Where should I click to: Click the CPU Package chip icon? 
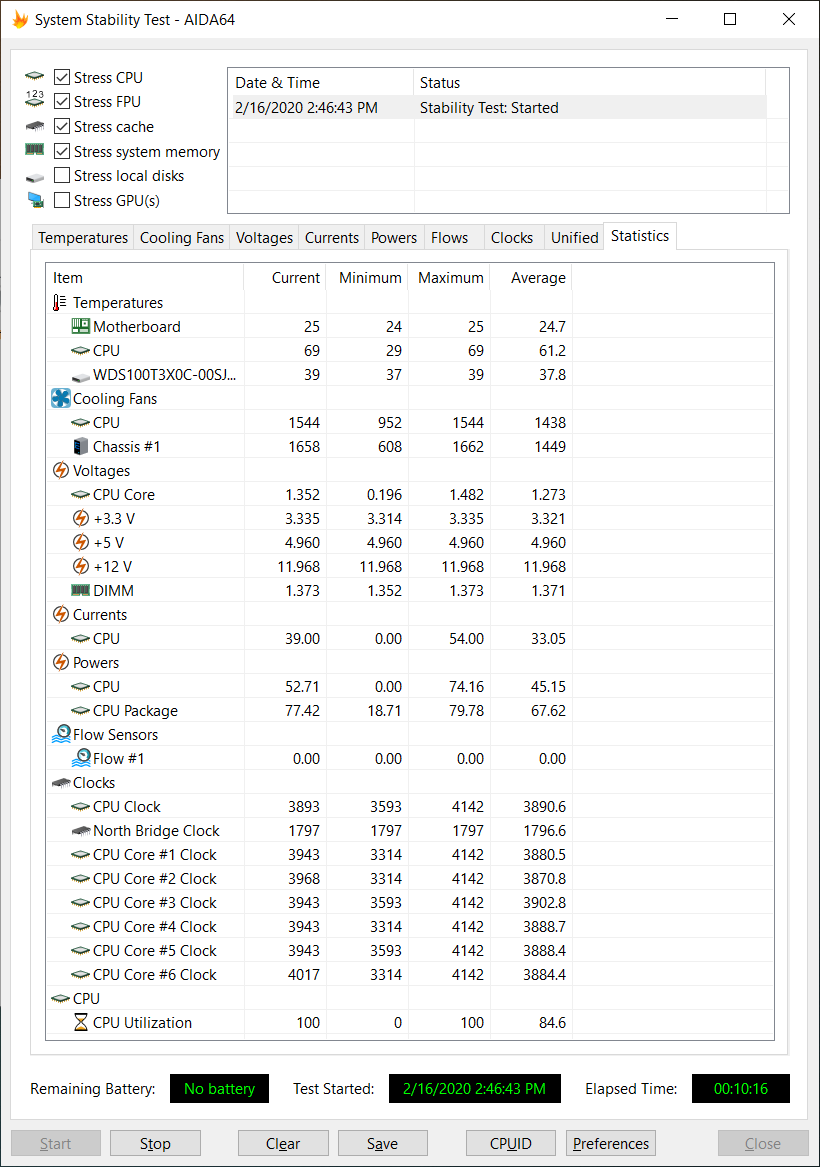pos(80,711)
